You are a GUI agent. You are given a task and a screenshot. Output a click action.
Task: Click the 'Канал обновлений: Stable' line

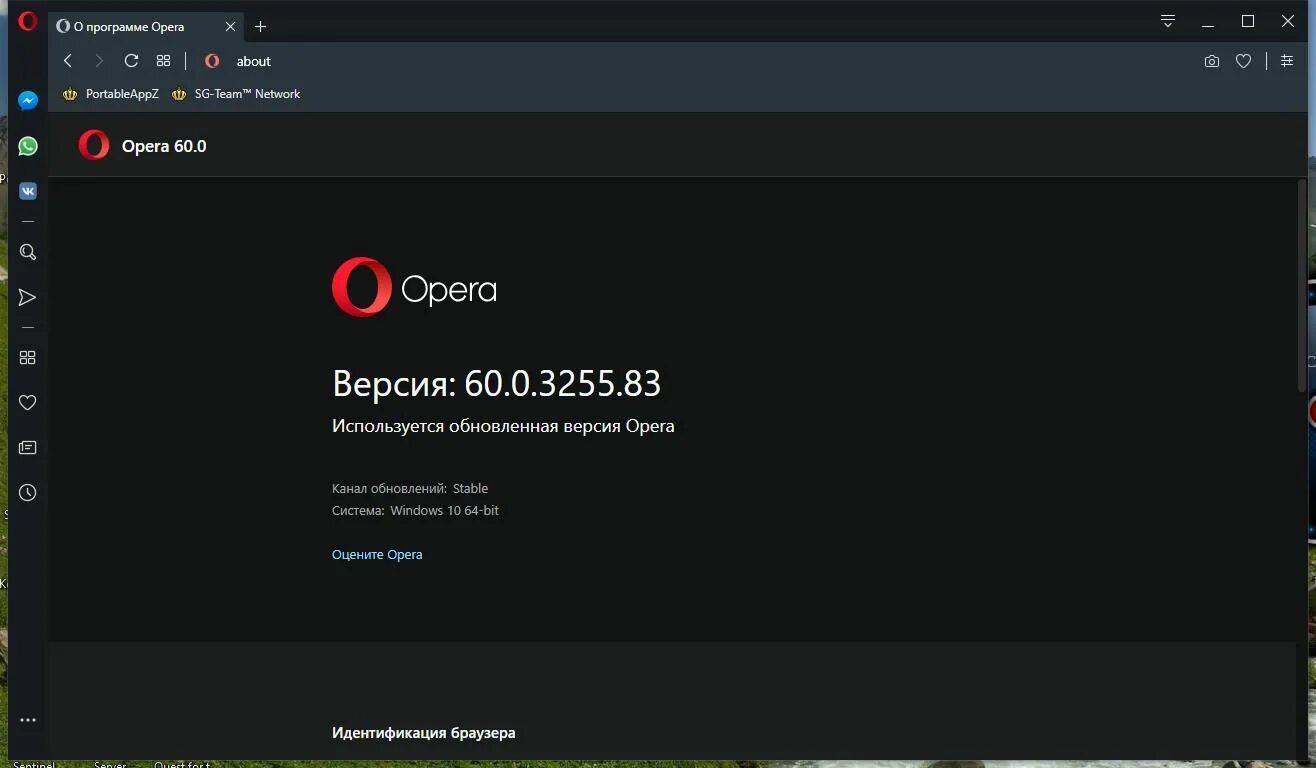pyautogui.click(x=410, y=489)
